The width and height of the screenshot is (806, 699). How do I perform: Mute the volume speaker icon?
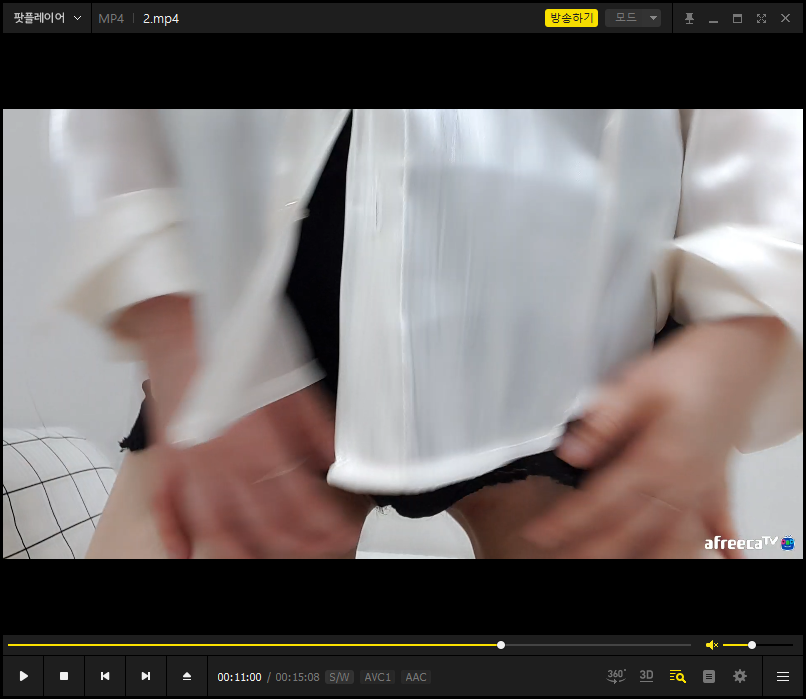[711, 645]
